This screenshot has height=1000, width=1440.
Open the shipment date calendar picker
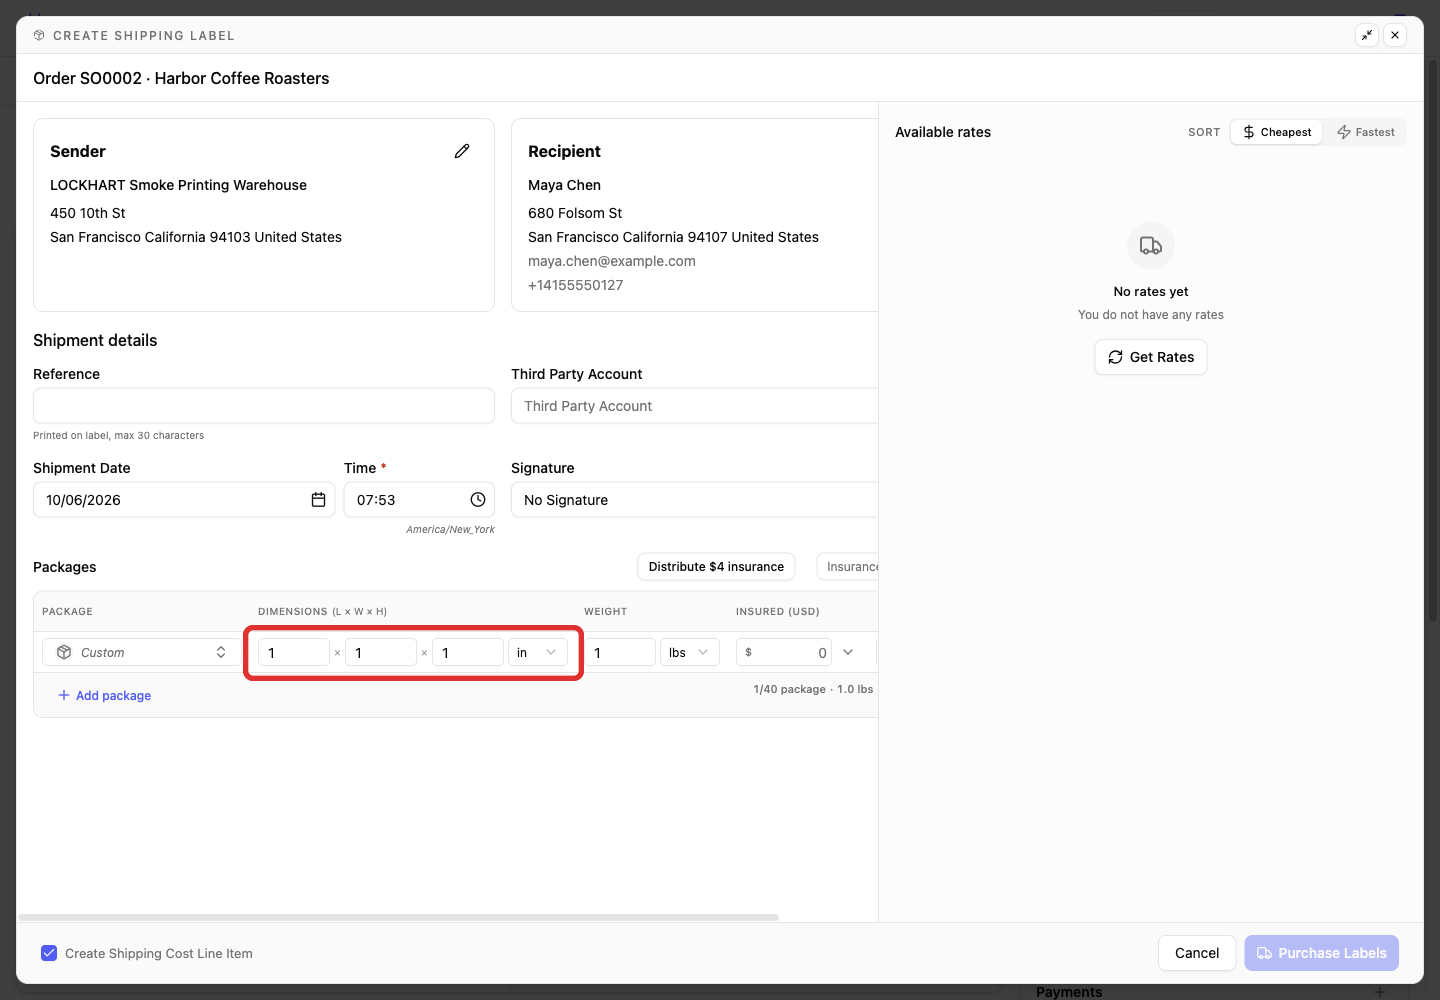pyautogui.click(x=318, y=500)
